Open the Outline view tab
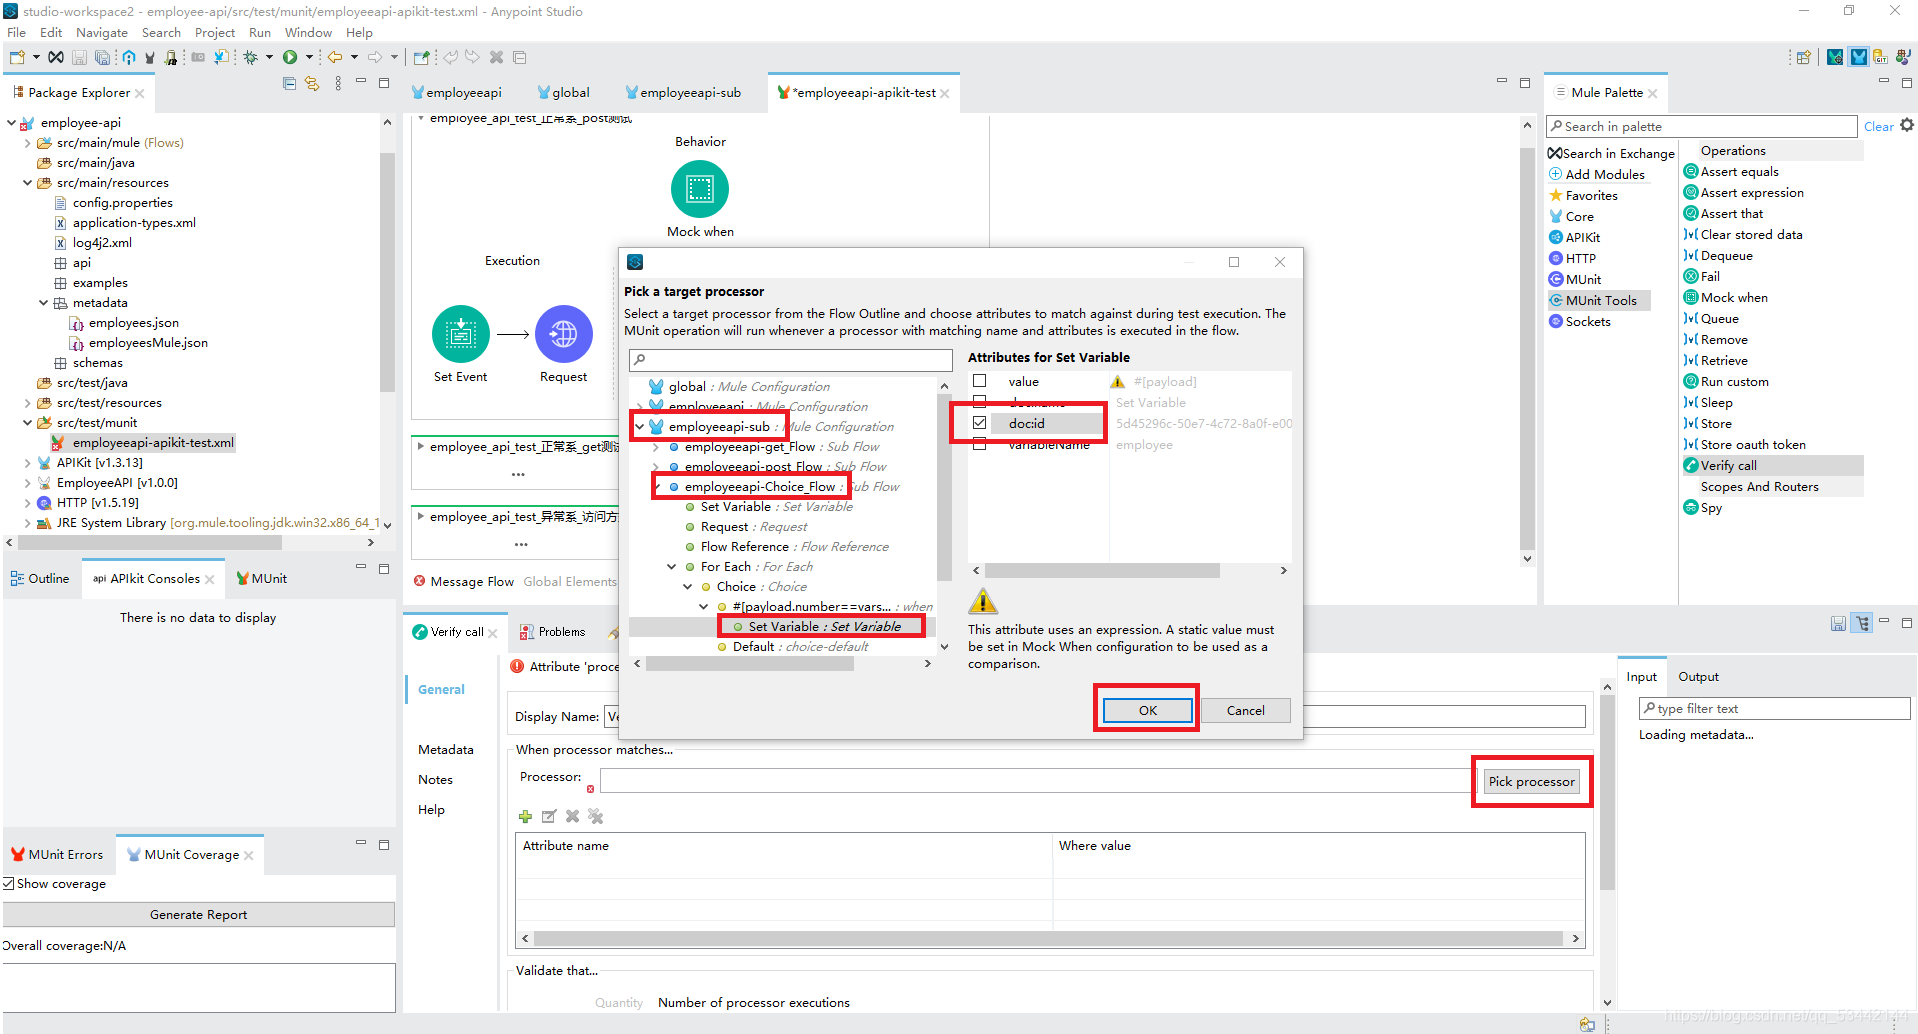1918x1034 pixels. click(x=40, y=579)
